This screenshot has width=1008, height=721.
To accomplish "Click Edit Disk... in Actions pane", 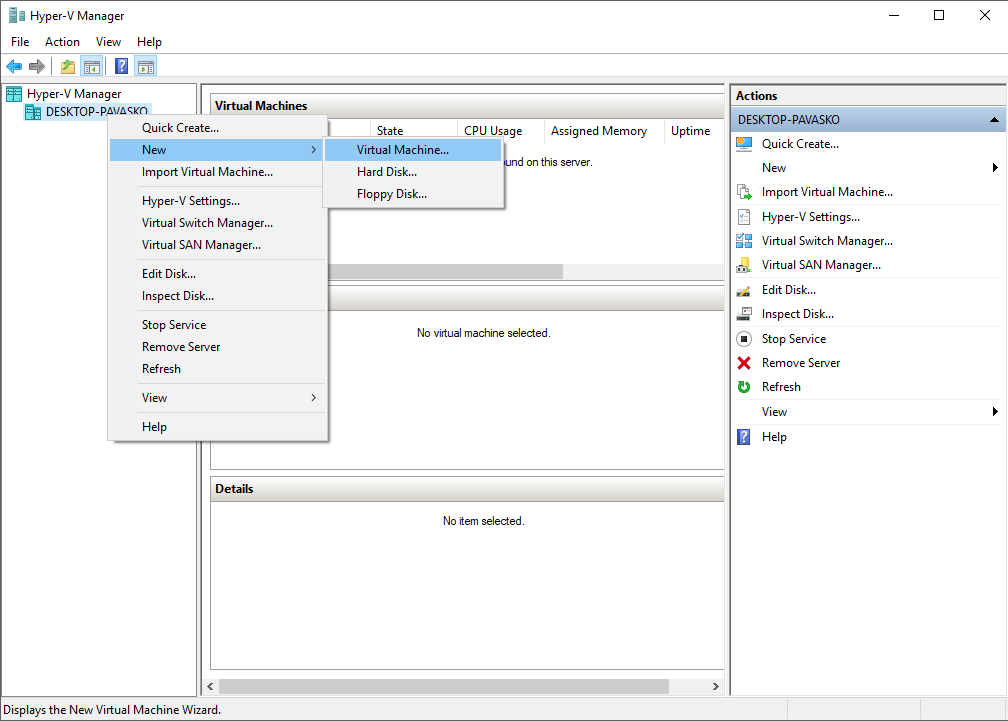I will pos(789,290).
